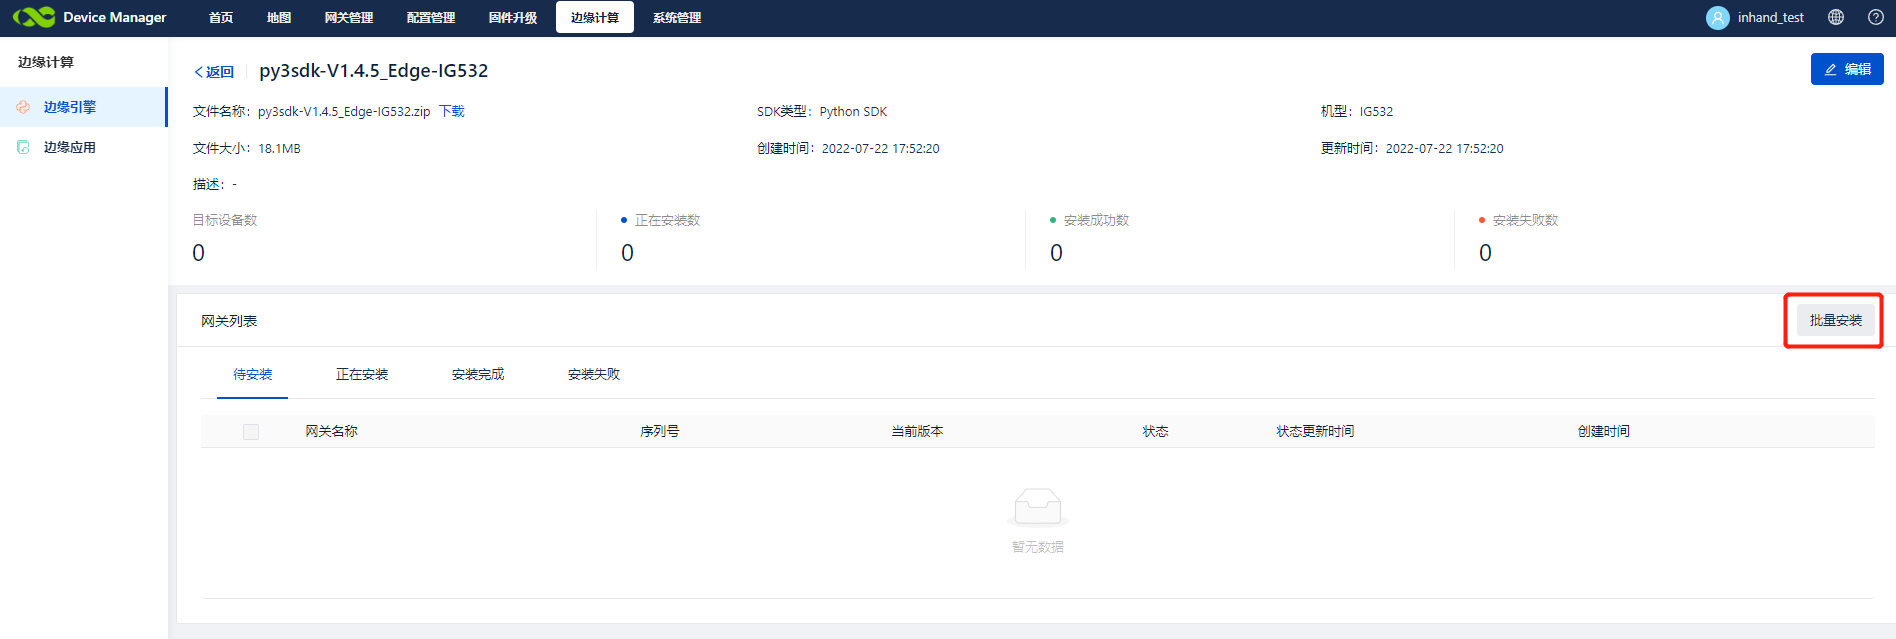The image size is (1896, 639).
Task: Click the 网关列表 section heading
Action: pyautogui.click(x=229, y=321)
